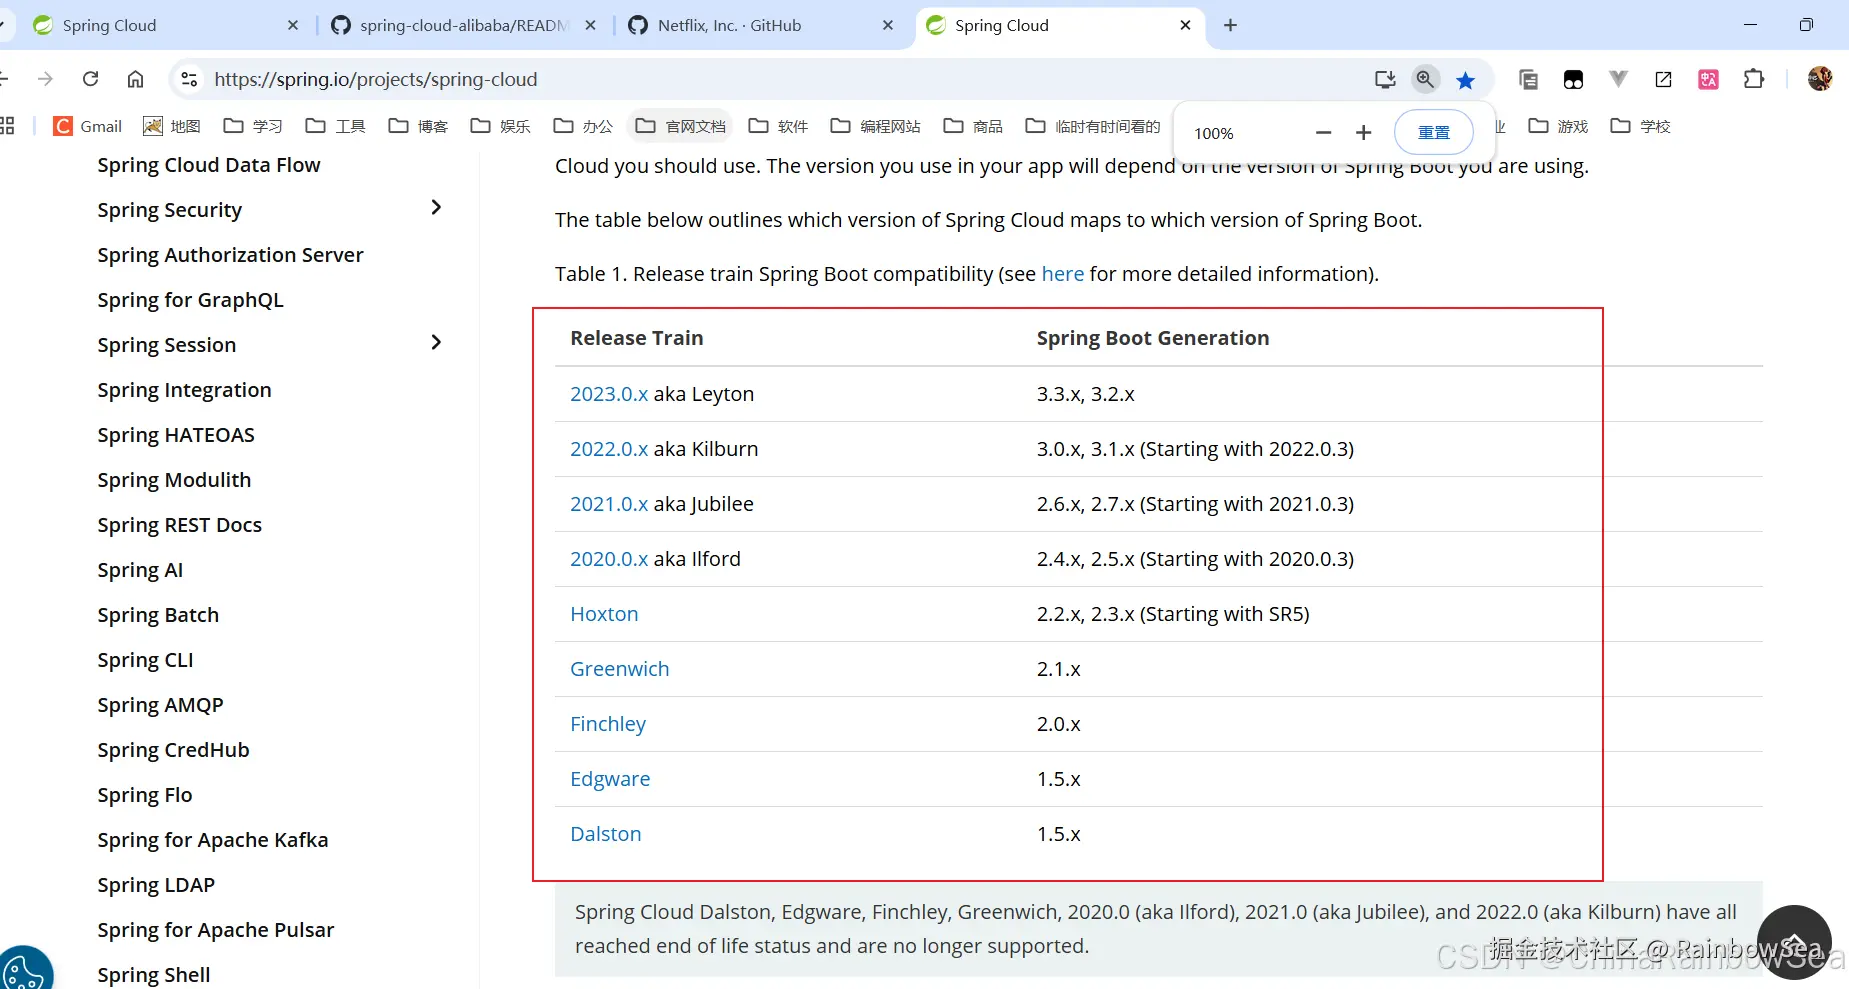The height and width of the screenshot is (989, 1849).
Task: Click the address bar URL field
Action: pos(780,79)
